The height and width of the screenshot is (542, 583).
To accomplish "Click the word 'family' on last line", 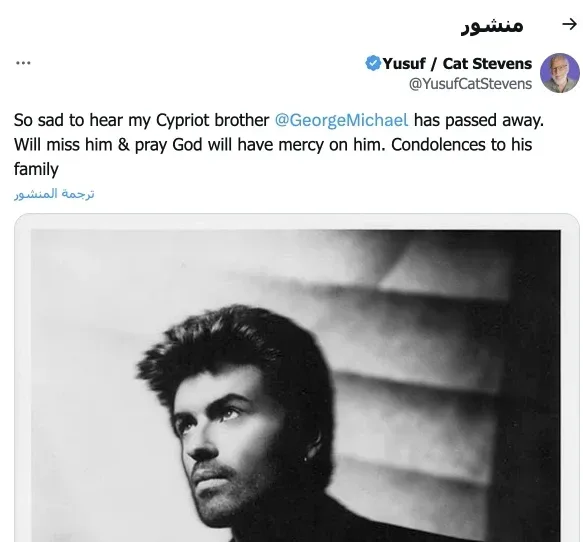I will (36, 169).
